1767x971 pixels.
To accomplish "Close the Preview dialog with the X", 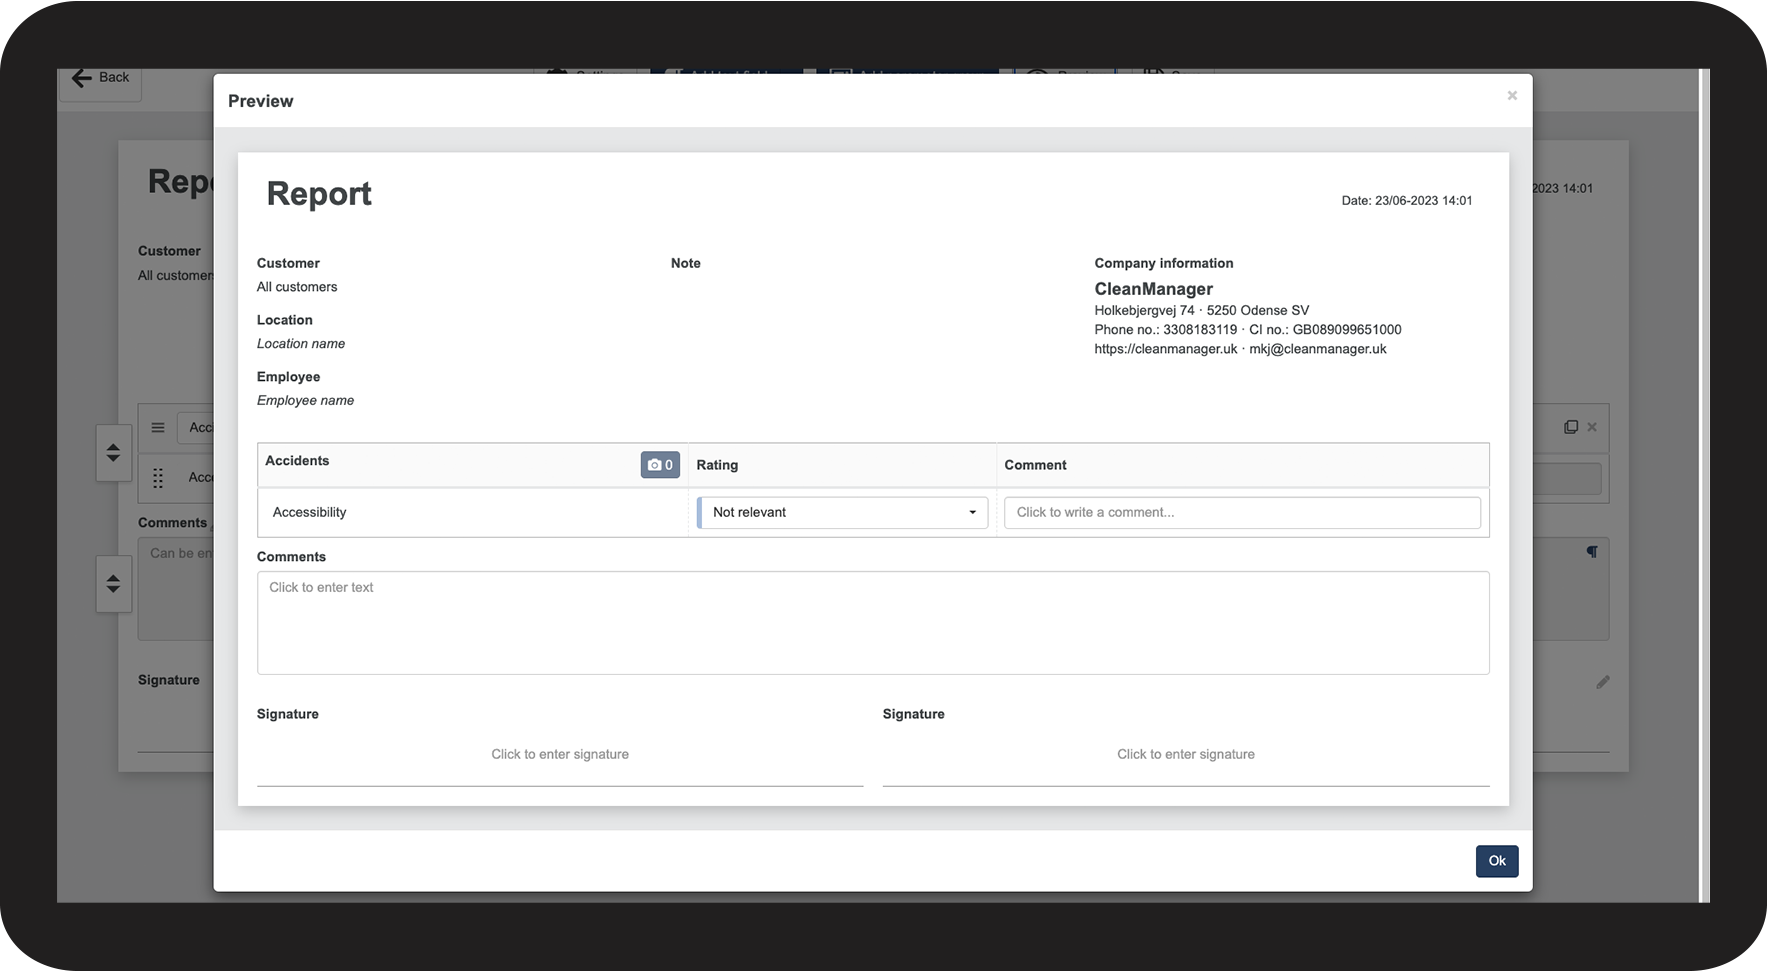I will click(x=1512, y=96).
